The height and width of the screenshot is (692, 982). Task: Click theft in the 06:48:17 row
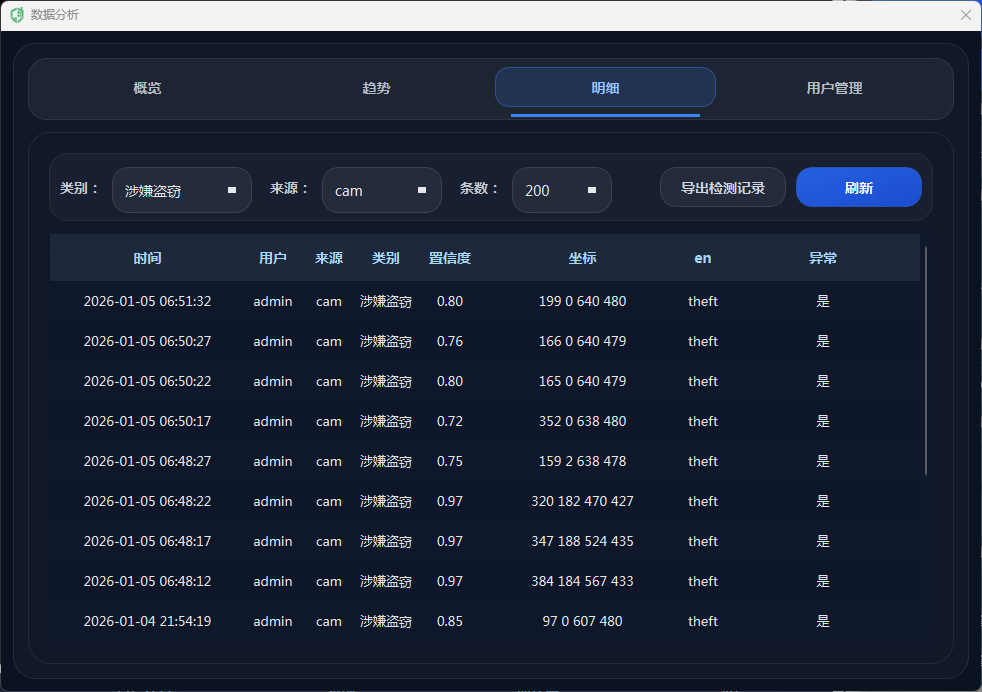[x=703, y=542]
